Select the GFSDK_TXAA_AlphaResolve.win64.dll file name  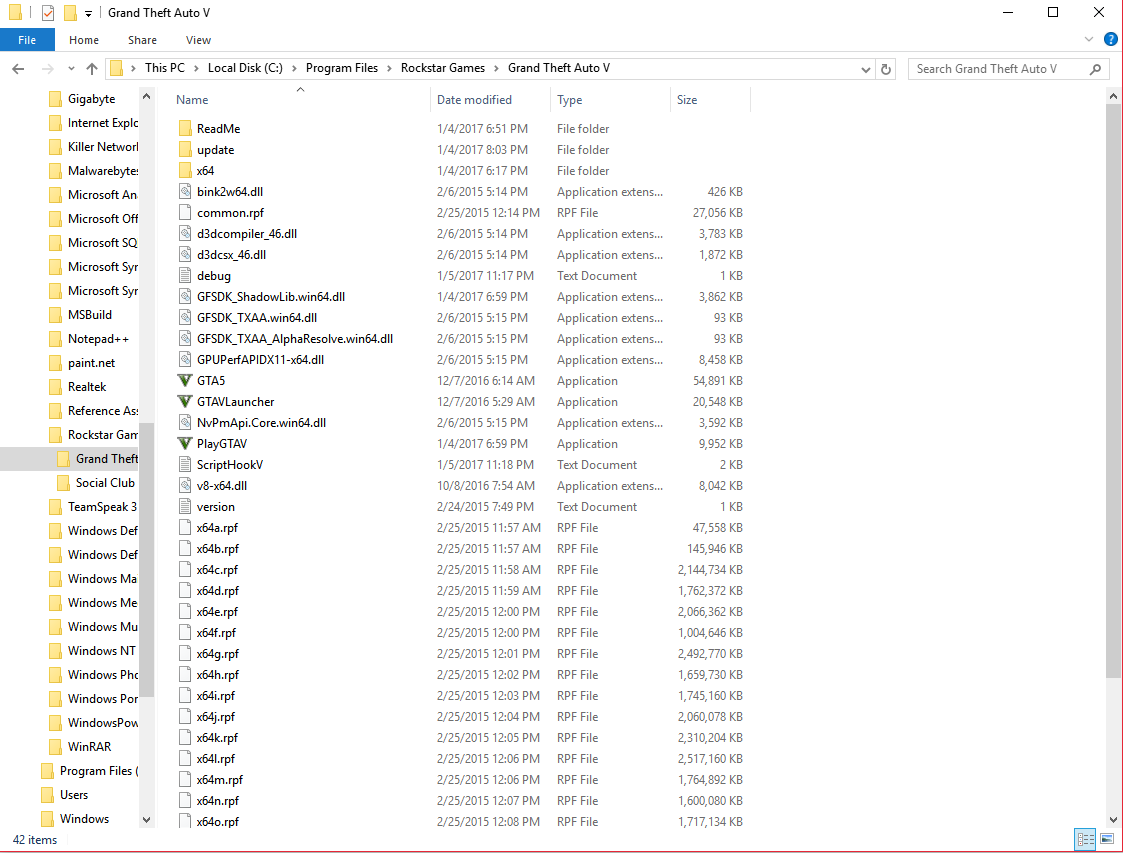pyautogui.click(x=295, y=339)
